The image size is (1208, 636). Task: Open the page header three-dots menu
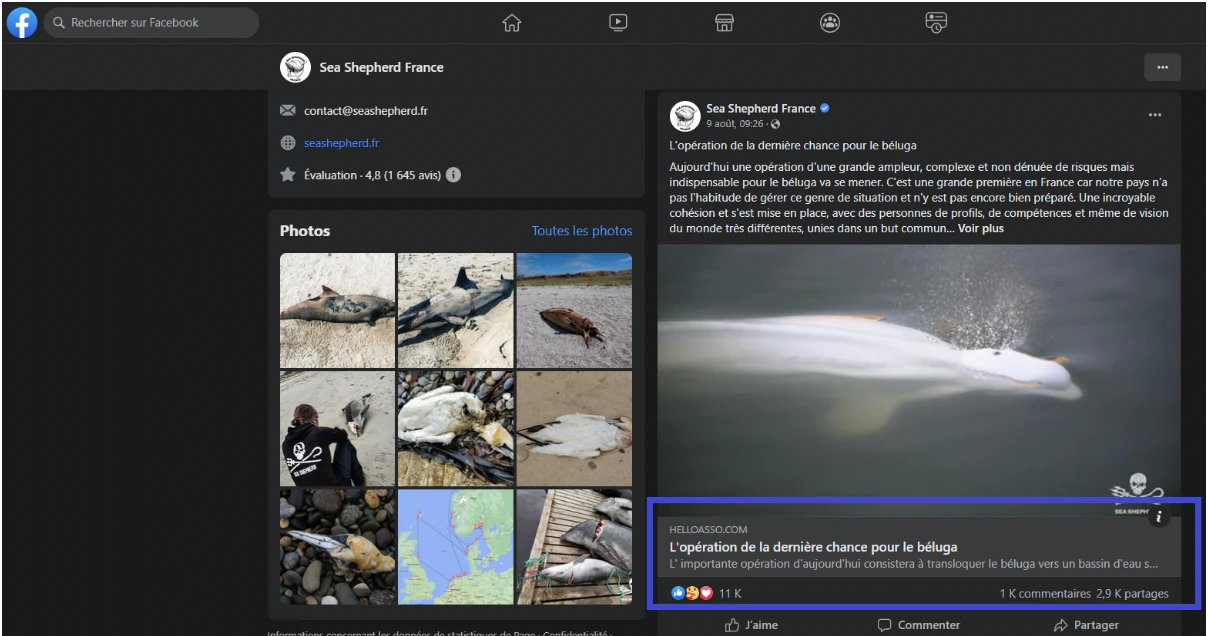(x=1162, y=67)
